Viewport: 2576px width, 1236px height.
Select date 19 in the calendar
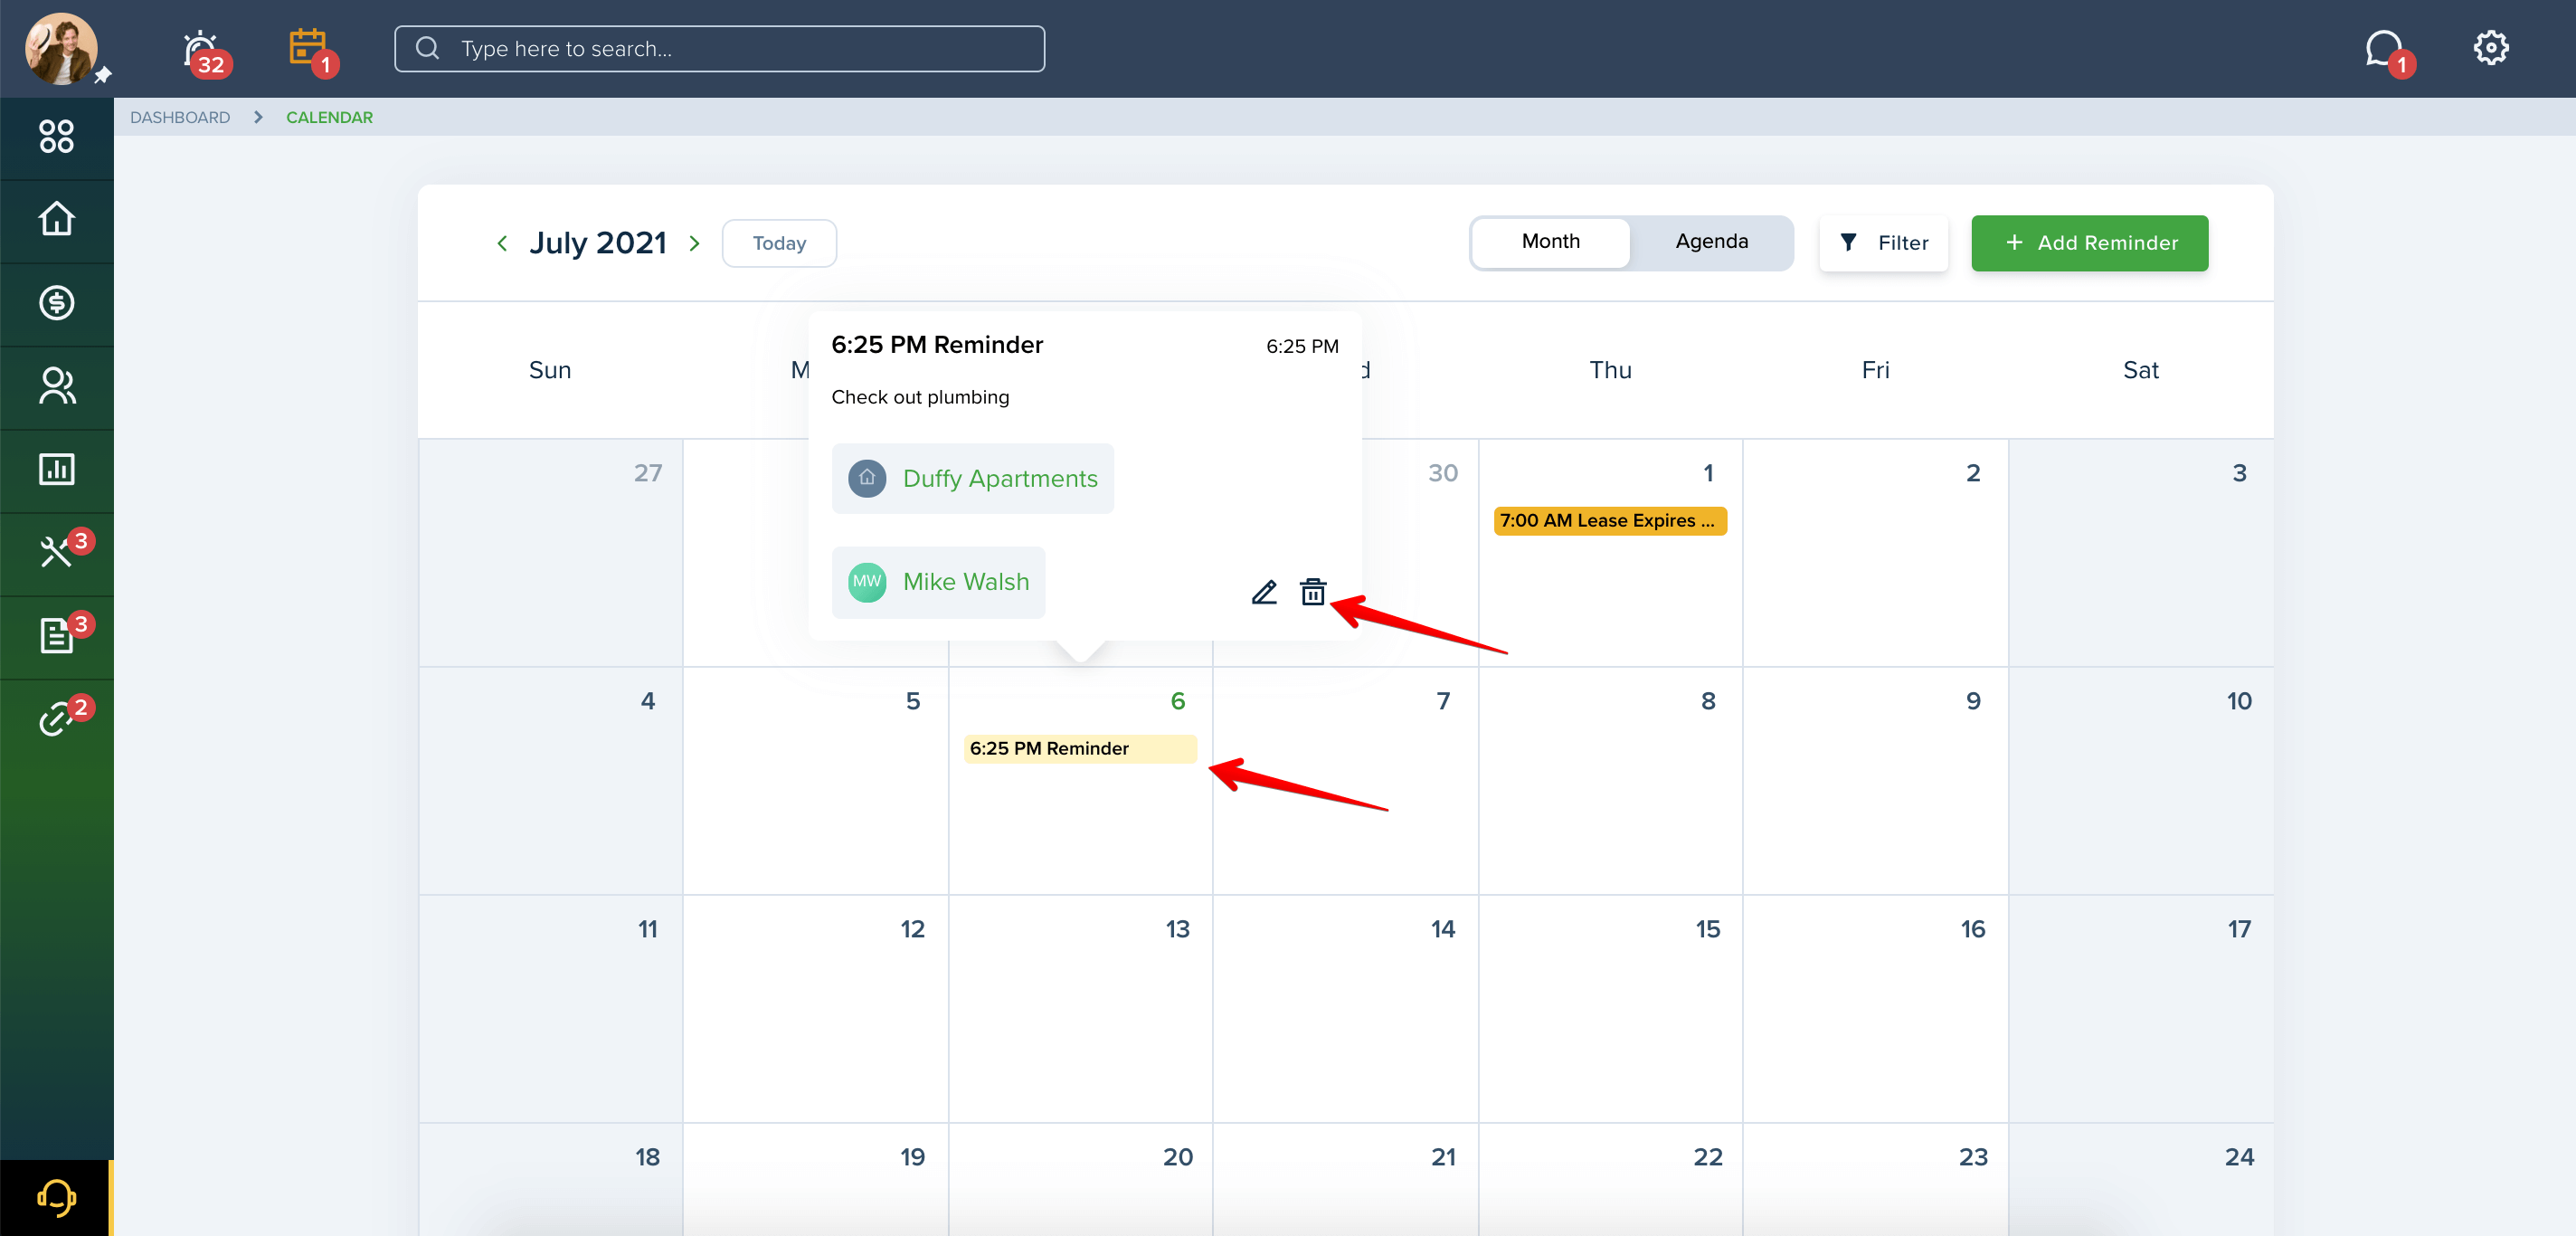click(x=913, y=1156)
